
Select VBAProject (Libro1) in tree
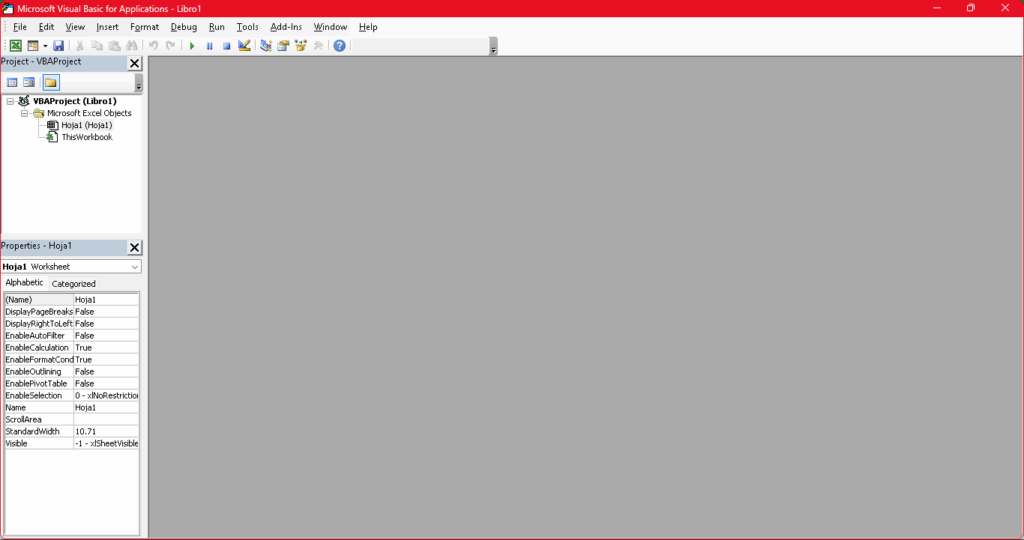pos(74,101)
